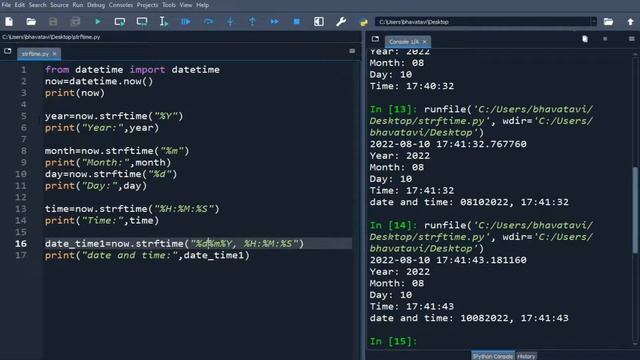The image size is (640, 360).
Task: Click In [13] runfile console entry
Action: 481,121
